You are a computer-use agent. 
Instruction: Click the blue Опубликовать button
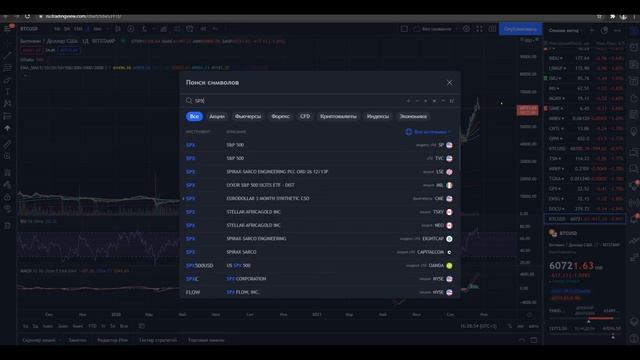pos(520,29)
